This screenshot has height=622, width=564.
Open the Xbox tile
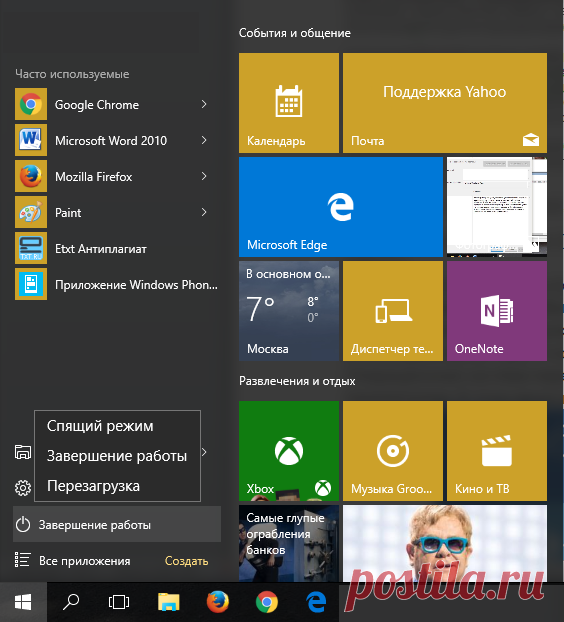coord(289,451)
